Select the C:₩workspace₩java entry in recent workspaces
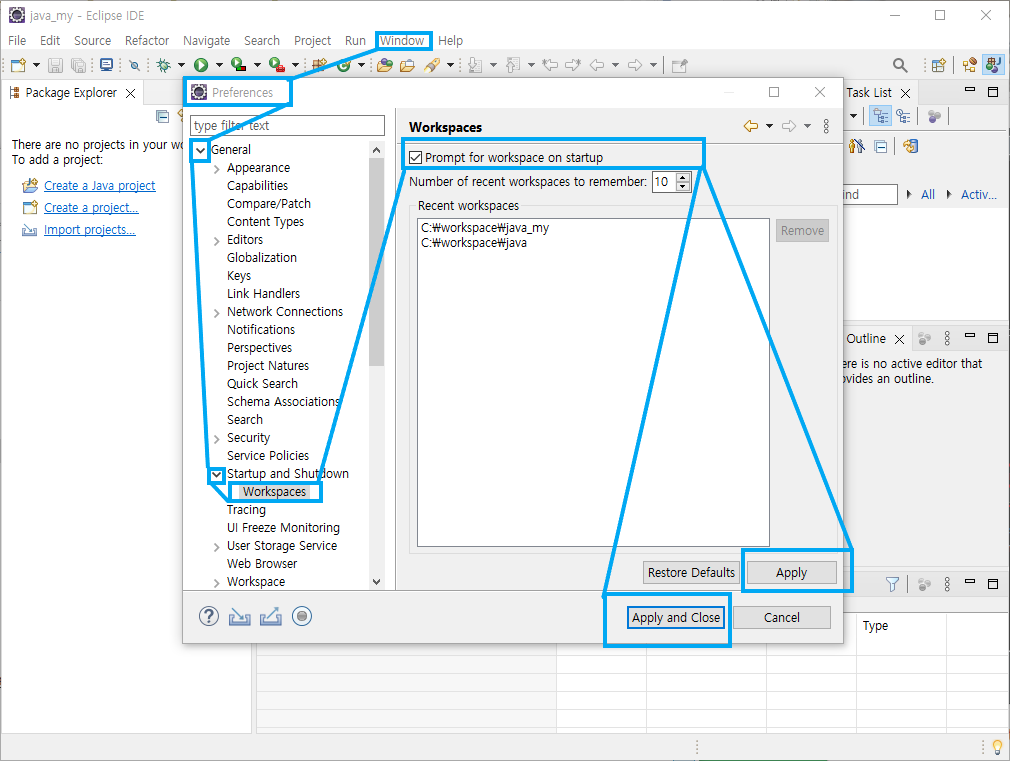Screen dimensions: 1010x761 [474, 243]
